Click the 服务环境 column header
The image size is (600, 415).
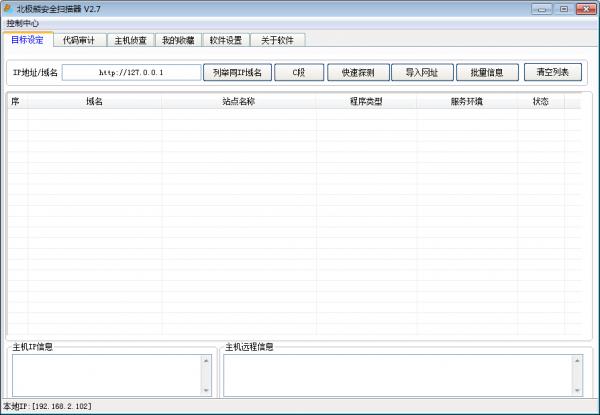(467, 101)
